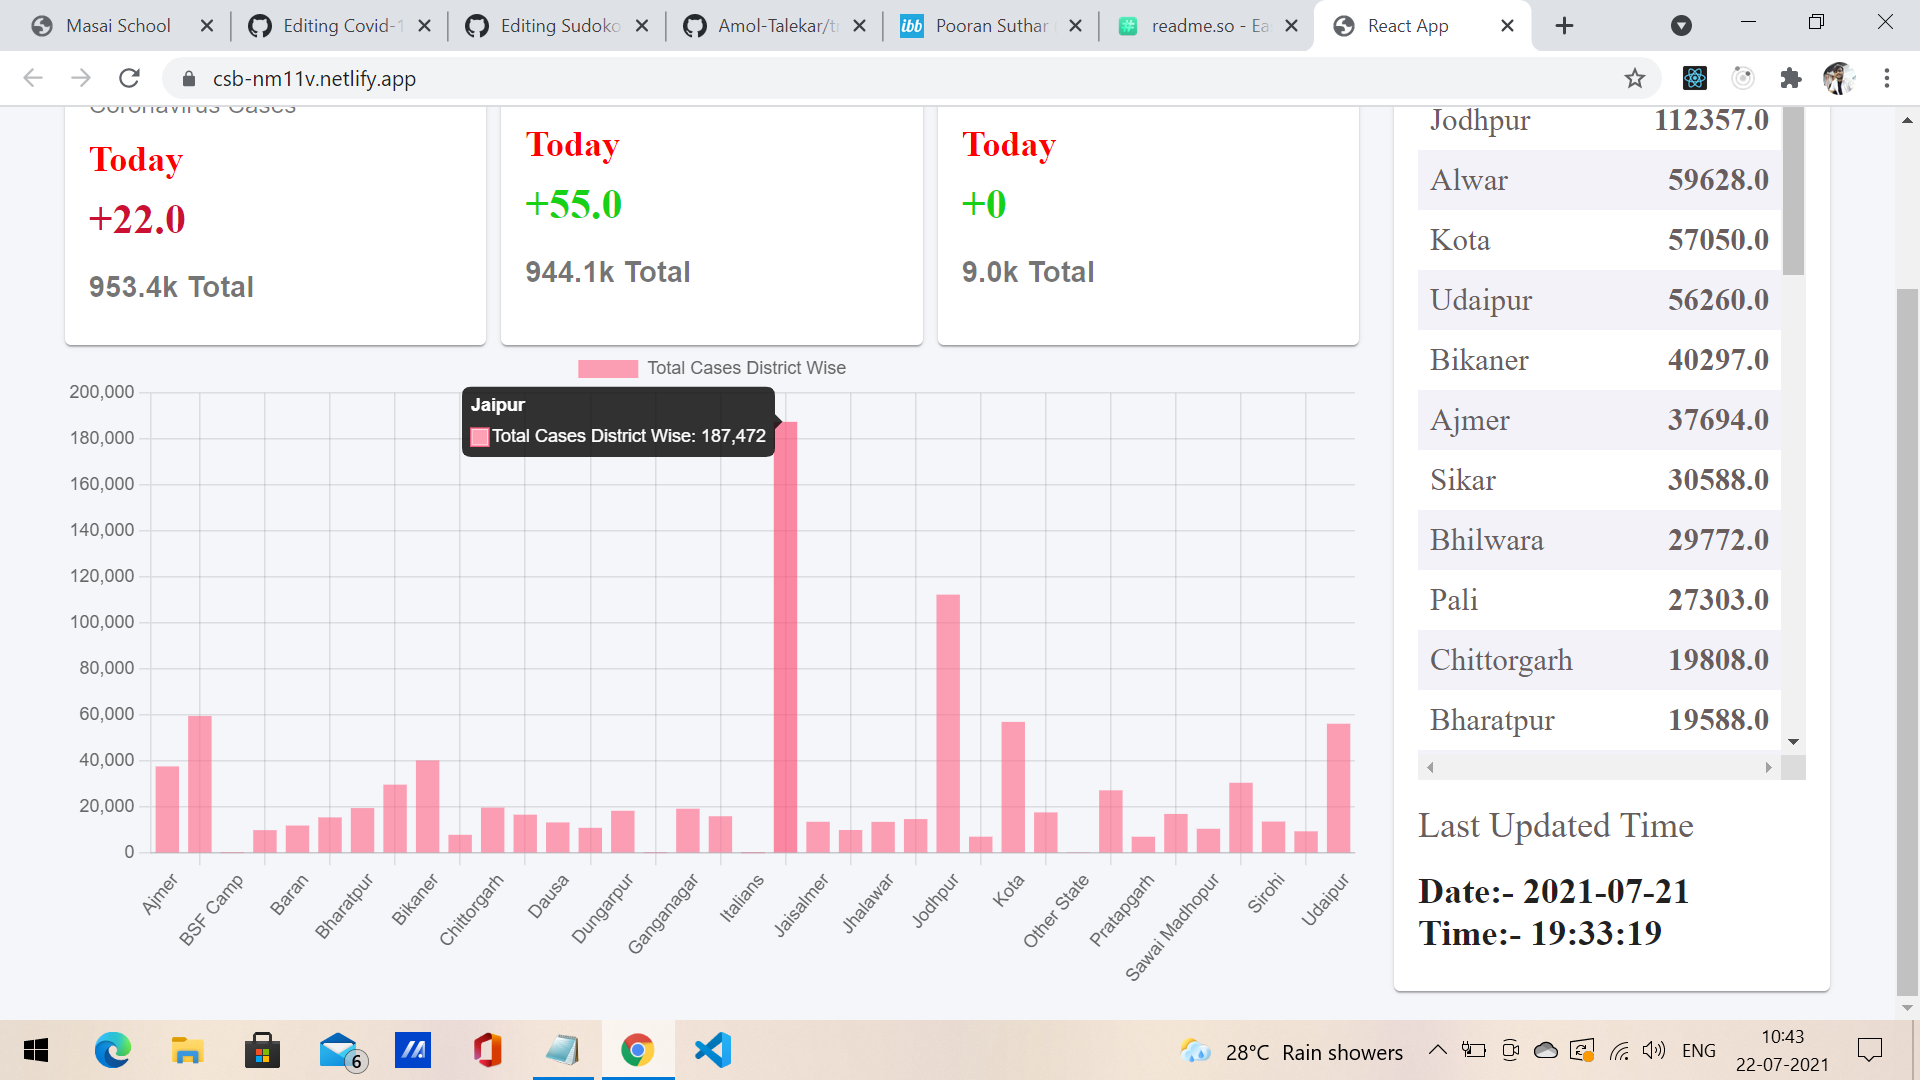Open the Chrome profile avatar

[x=1839, y=78]
